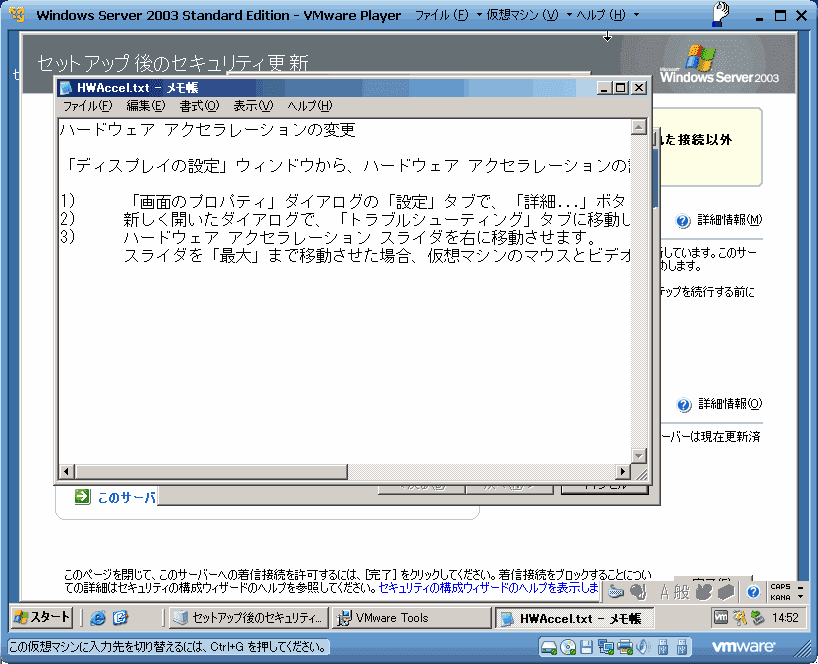Click the IME input mode 'A' icon
This screenshot has width=818, height=664.
pos(664,592)
